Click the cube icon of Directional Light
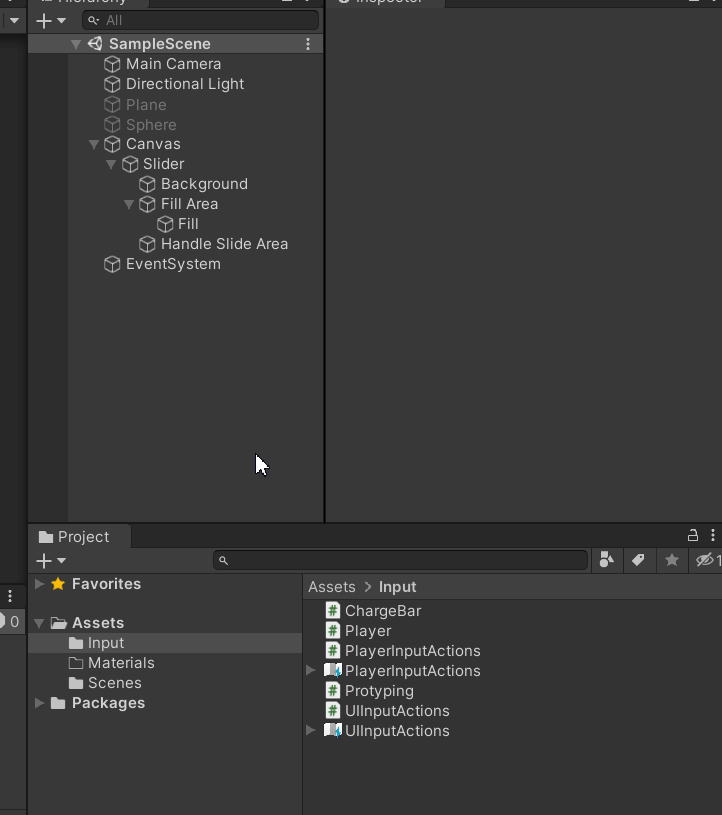 (x=112, y=84)
